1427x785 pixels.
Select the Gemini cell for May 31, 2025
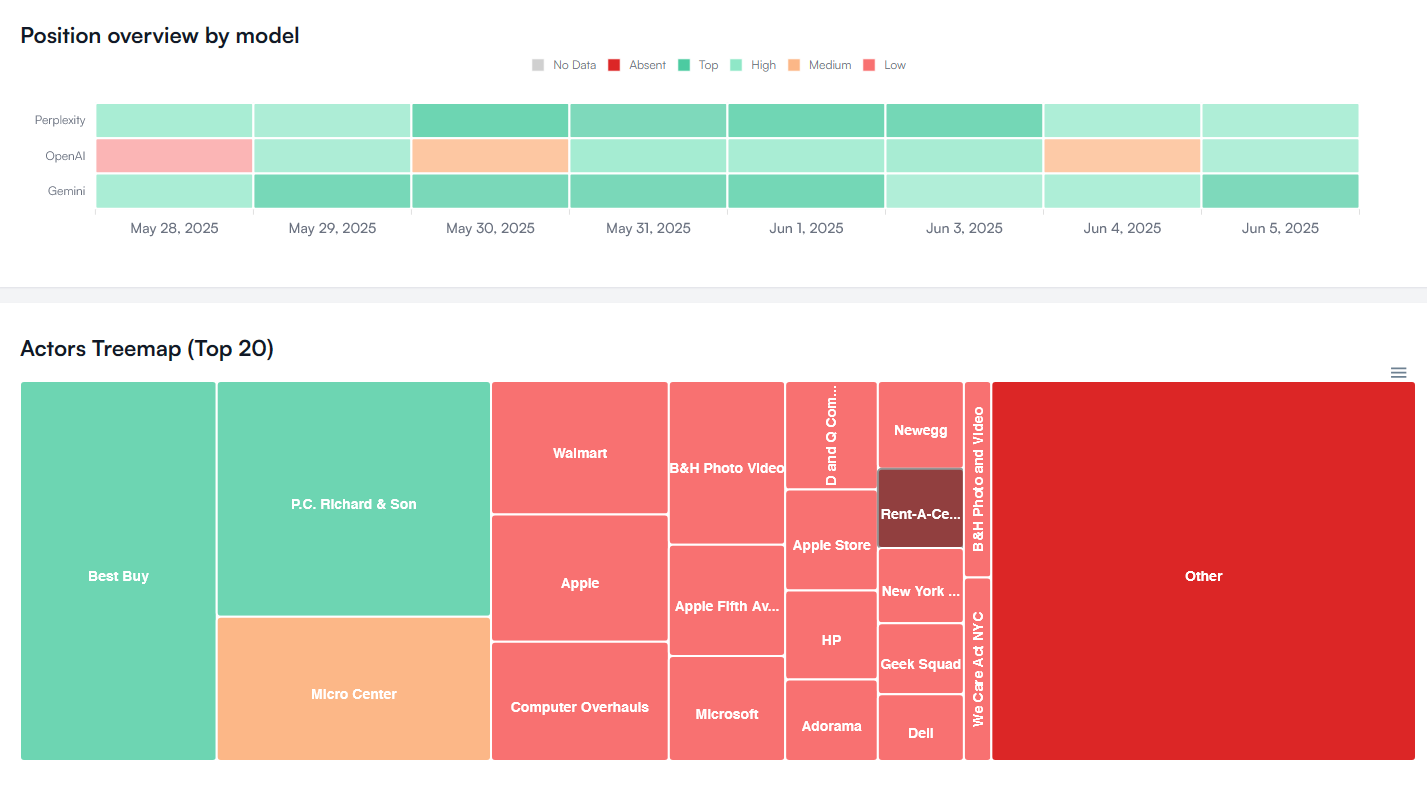tap(648, 191)
